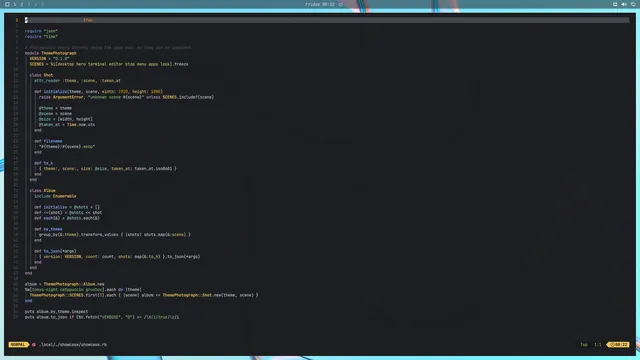The width and height of the screenshot is (640, 360).
Task: Click the 1:1 cursor position in statusline
Action: pyautogui.click(x=598, y=344)
